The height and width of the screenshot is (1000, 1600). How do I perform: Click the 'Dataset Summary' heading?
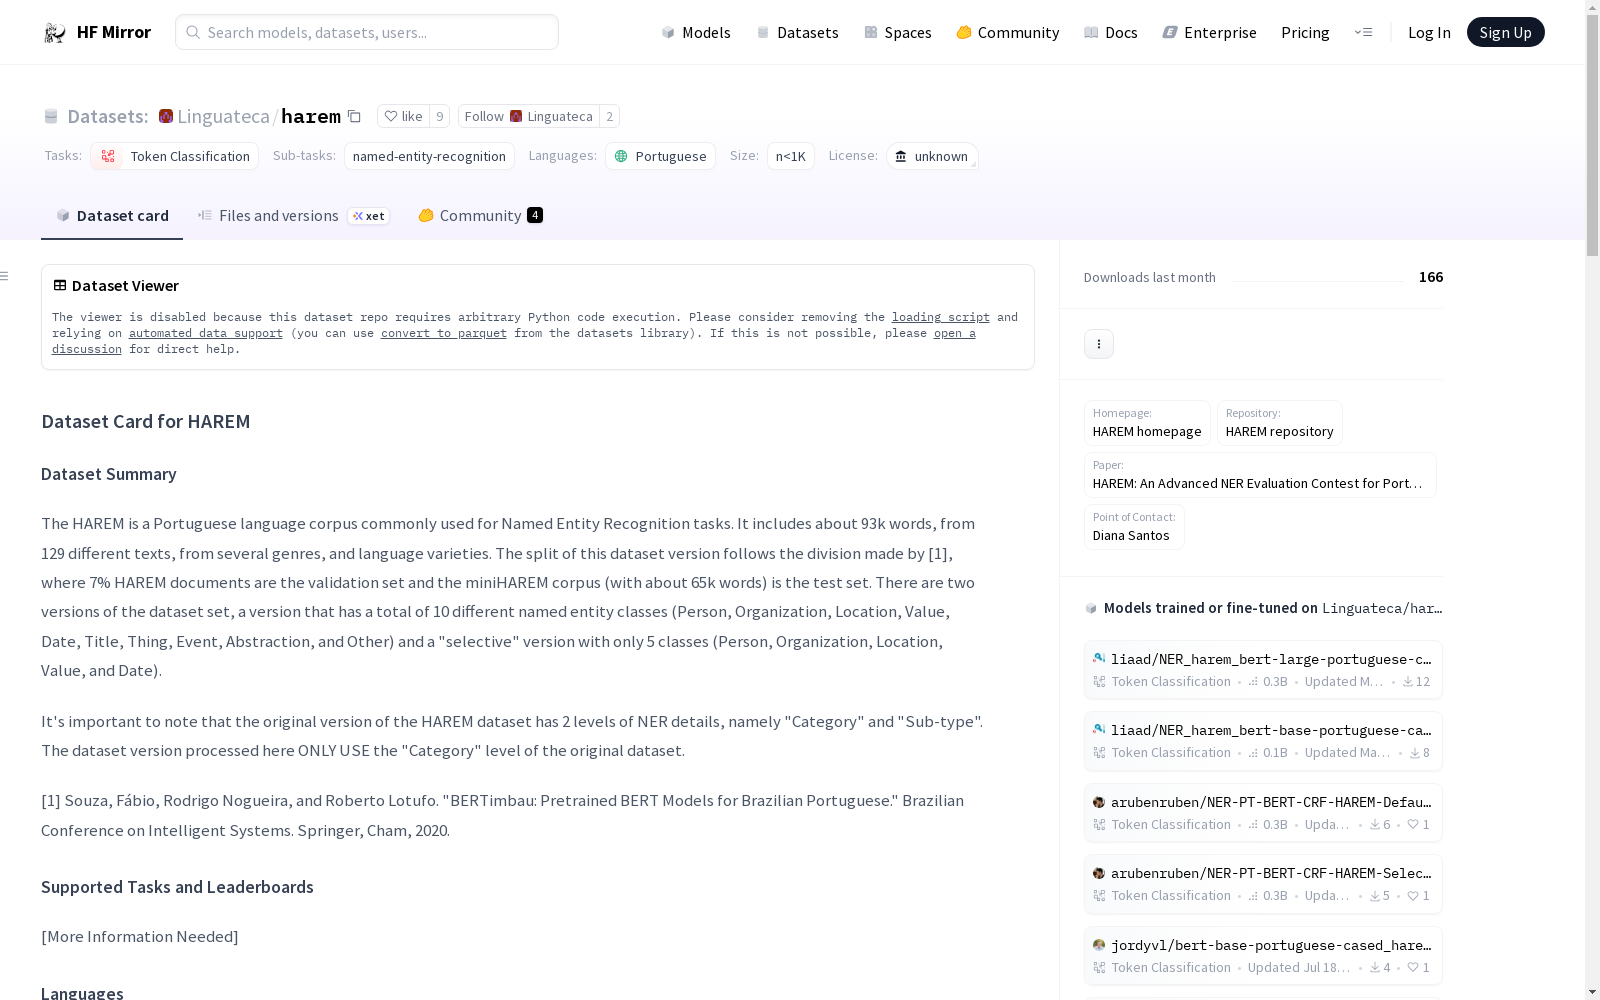pyautogui.click(x=109, y=474)
